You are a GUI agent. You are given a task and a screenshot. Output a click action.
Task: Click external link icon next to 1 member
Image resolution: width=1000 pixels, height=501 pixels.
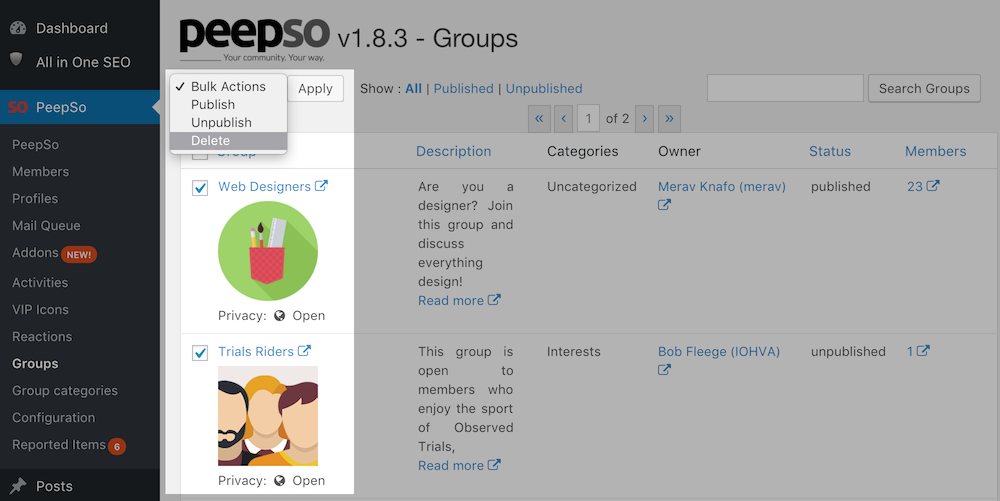923,351
